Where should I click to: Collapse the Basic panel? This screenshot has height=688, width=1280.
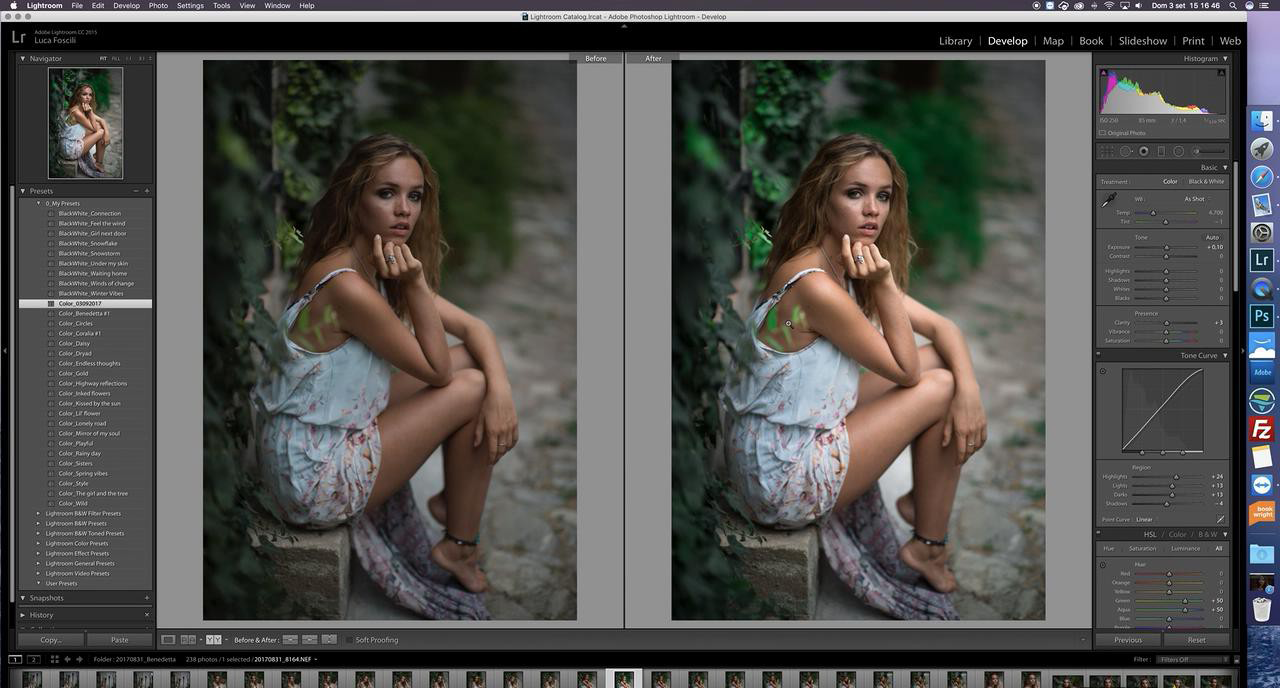point(1225,167)
